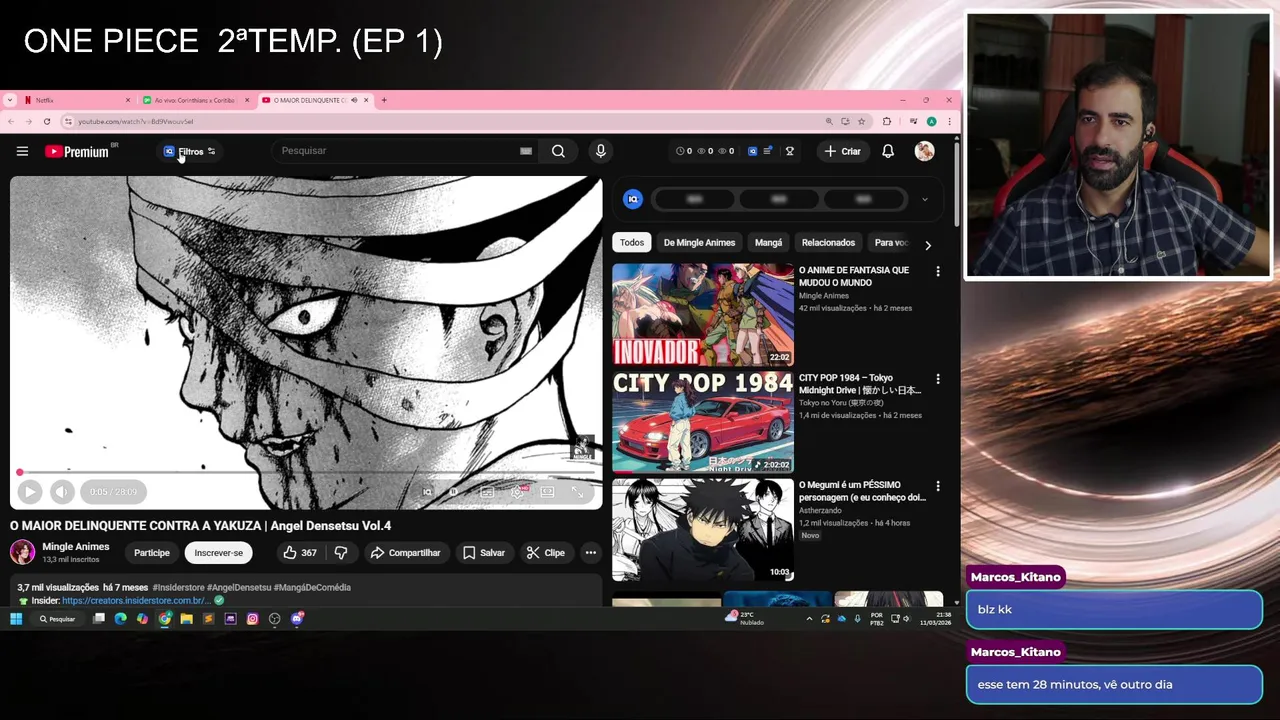1280x720 pixels.
Task: Bookmark this page with the star
Action: pos(861,121)
